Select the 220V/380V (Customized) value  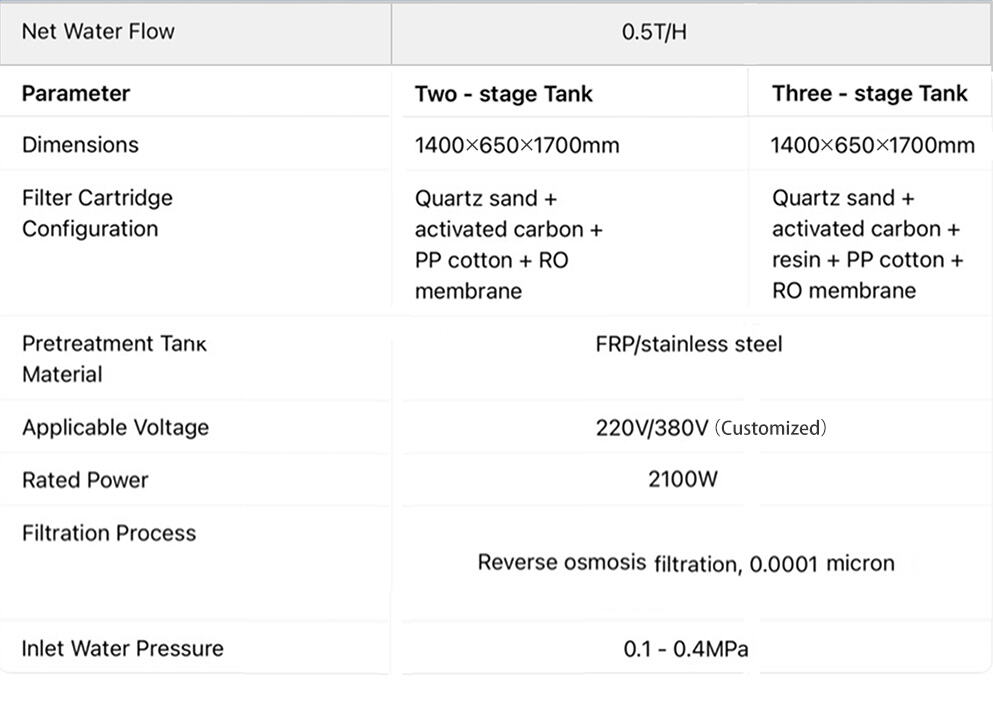coord(711,428)
